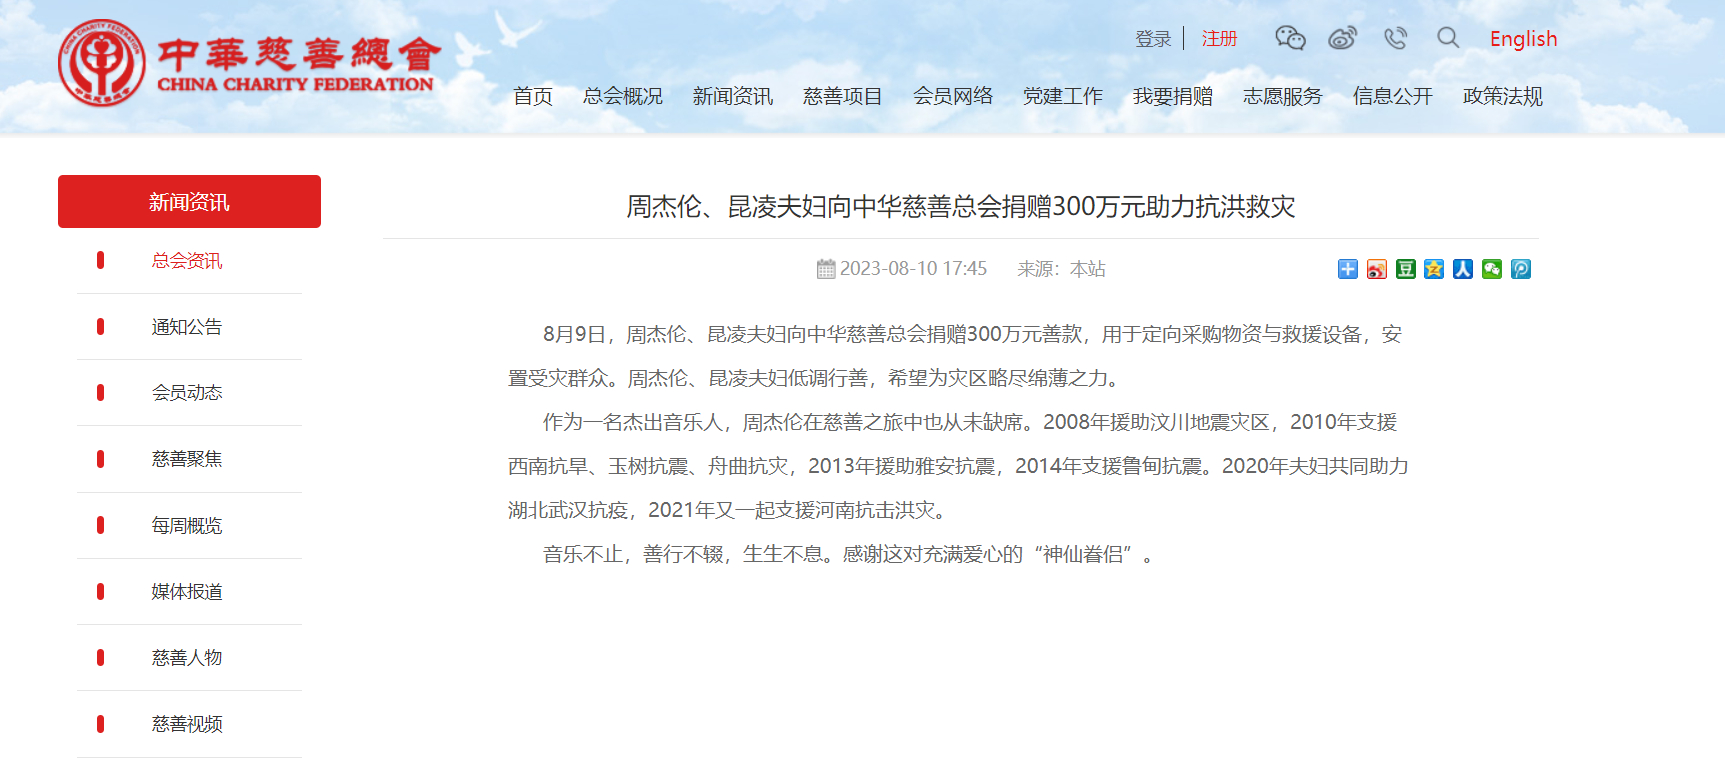The width and height of the screenshot is (1725, 776).
Task: Select 慈善人物 in the sidebar
Action: [x=187, y=658]
